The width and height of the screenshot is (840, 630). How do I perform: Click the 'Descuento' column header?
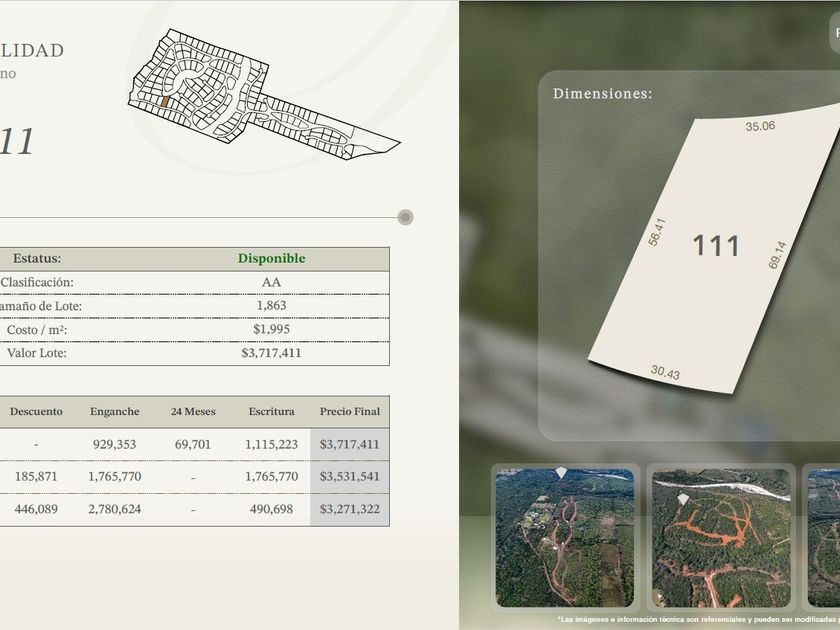point(36,411)
